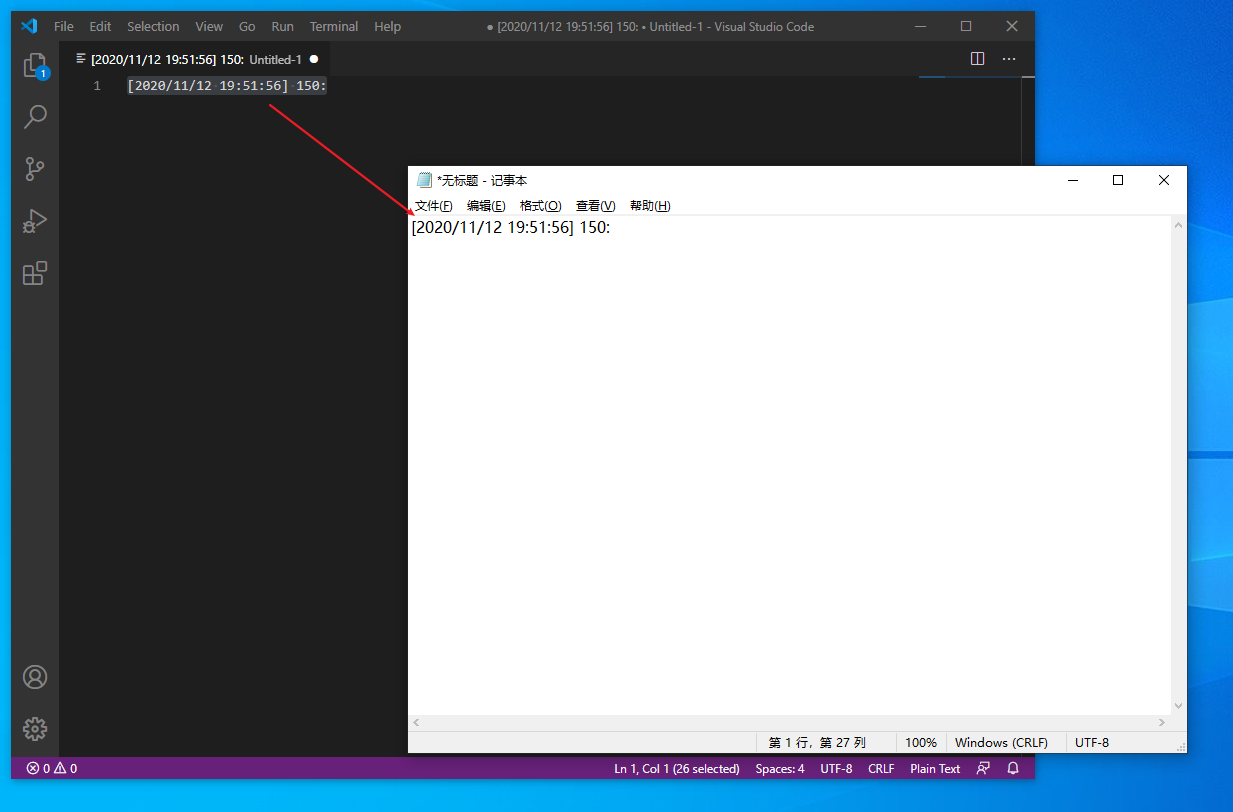Select the Untitled-1 editor tab

196,59
